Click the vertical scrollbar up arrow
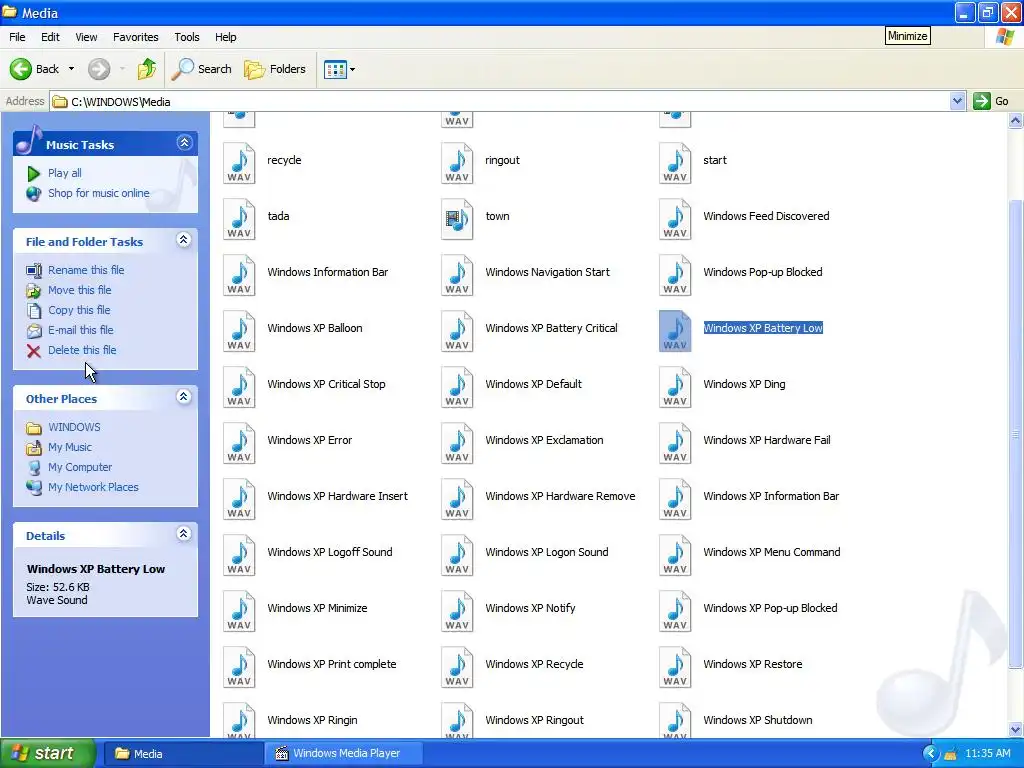1024x768 pixels. pyautogui.click(x=1015, y=120)
